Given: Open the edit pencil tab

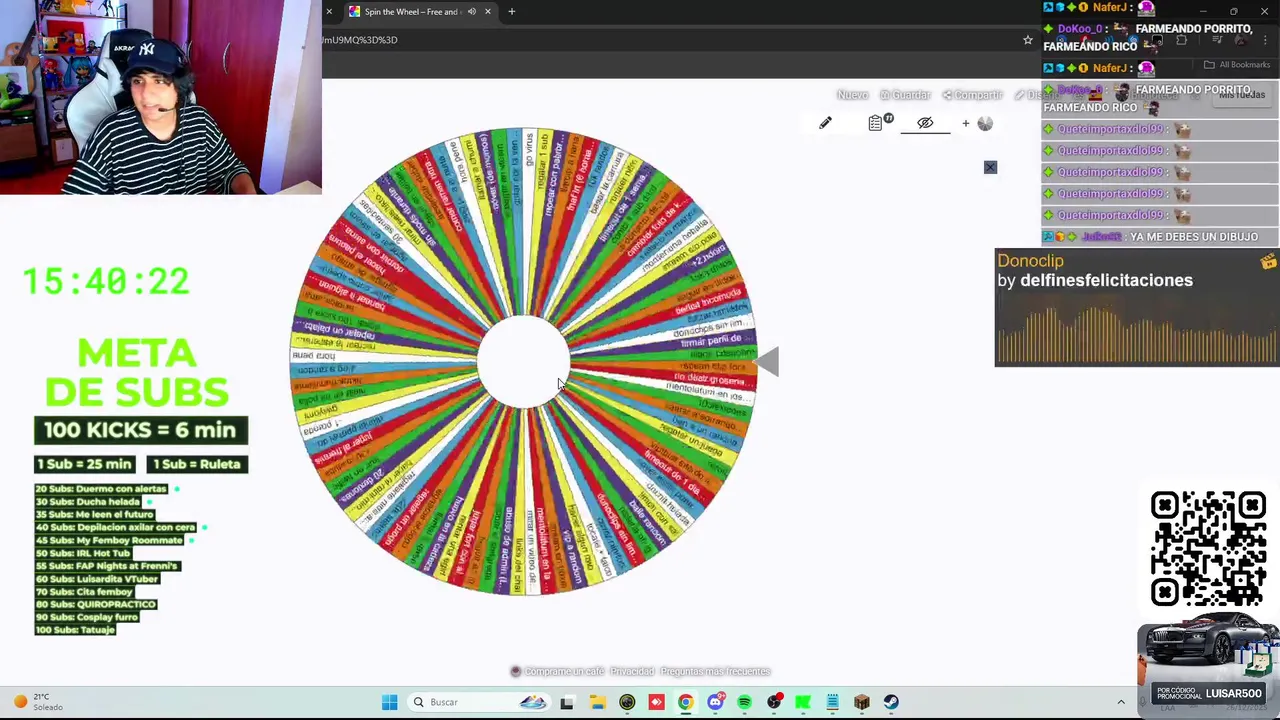Looking at the screenshot, I should [x=825, y=123].
